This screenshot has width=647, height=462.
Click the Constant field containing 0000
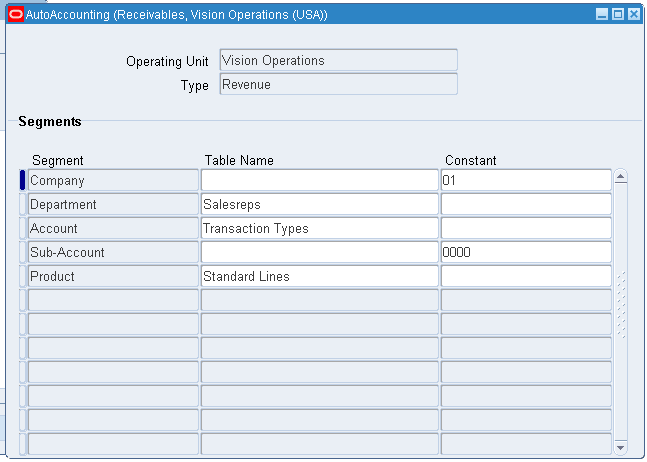point(525,252)
